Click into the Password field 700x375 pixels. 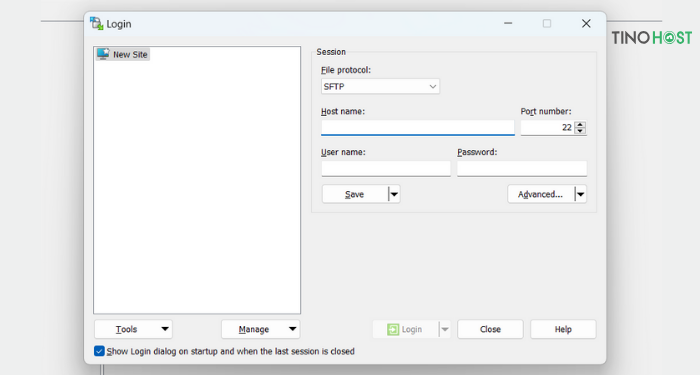[x=521, y=169]
